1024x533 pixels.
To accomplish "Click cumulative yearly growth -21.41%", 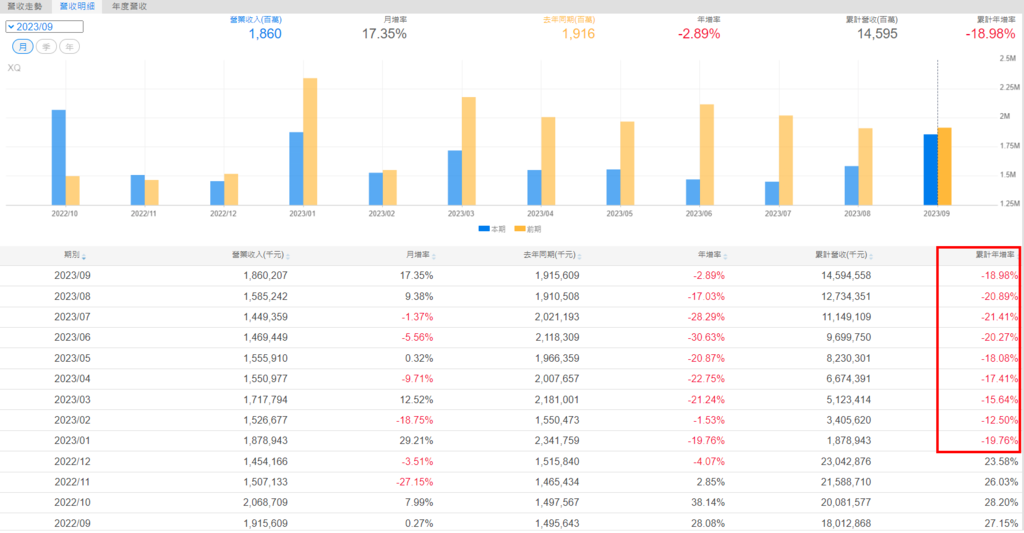I will 999,317.
